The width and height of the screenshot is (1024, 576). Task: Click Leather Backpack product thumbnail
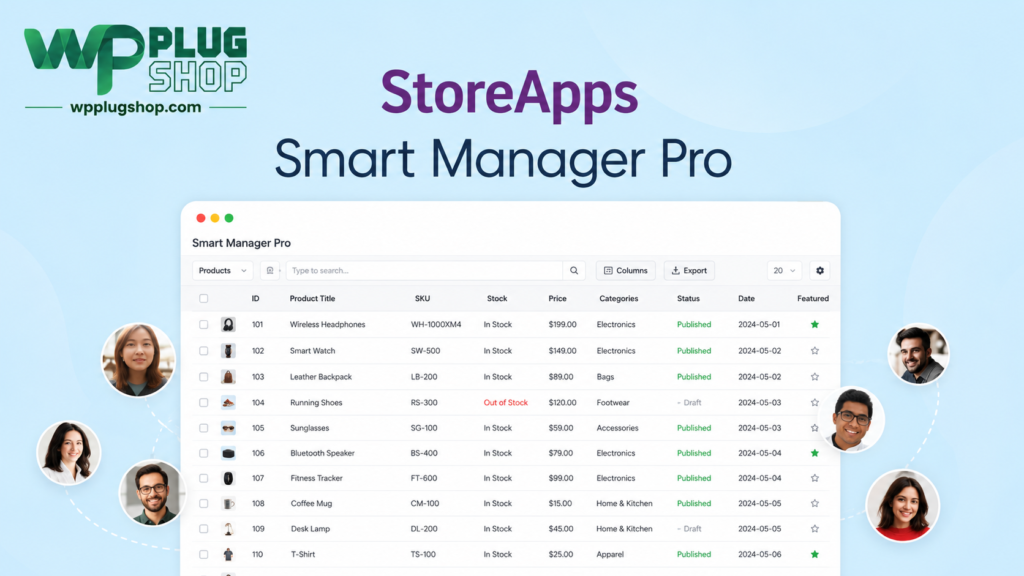[228, 377]
